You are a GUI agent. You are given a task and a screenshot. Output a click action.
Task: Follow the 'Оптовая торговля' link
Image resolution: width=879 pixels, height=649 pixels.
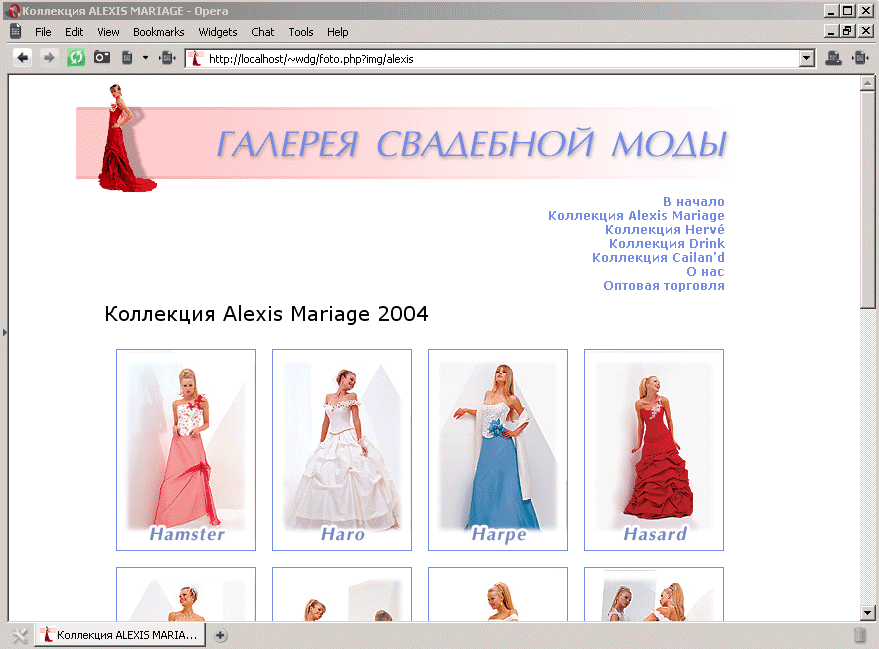664,285
